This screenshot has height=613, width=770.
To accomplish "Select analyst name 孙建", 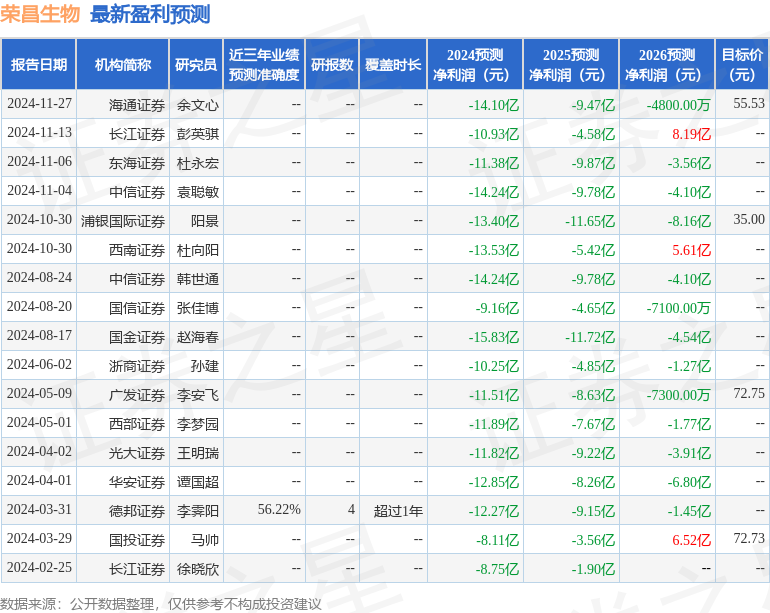I will coord(205,365).
